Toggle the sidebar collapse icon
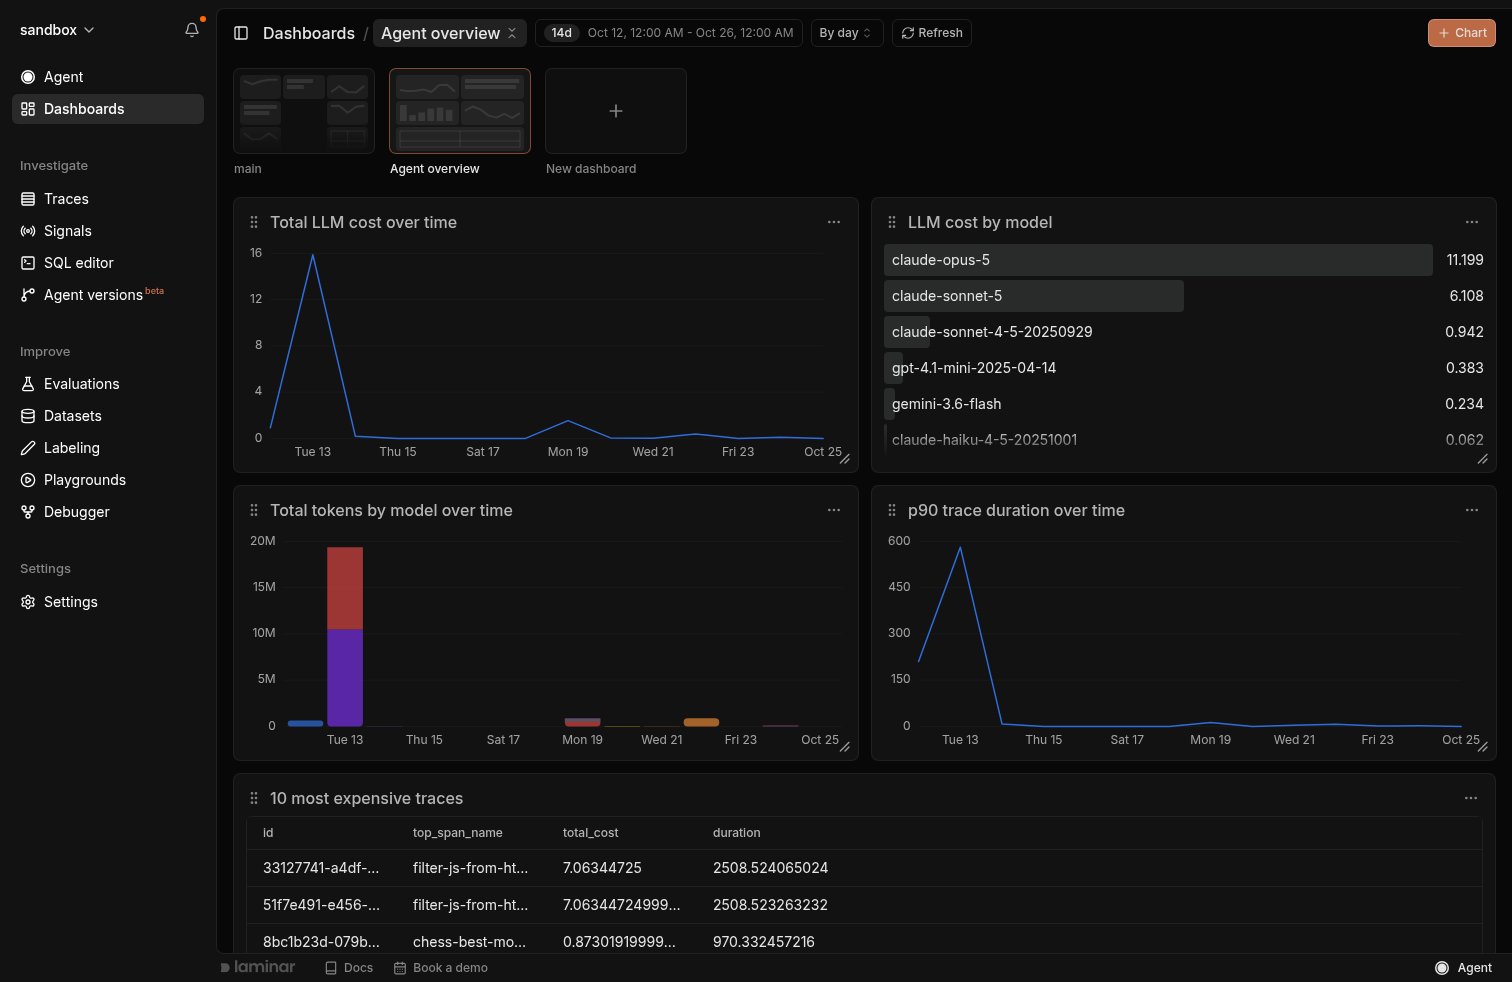The image size is (1512, 982). pos(241,33)
